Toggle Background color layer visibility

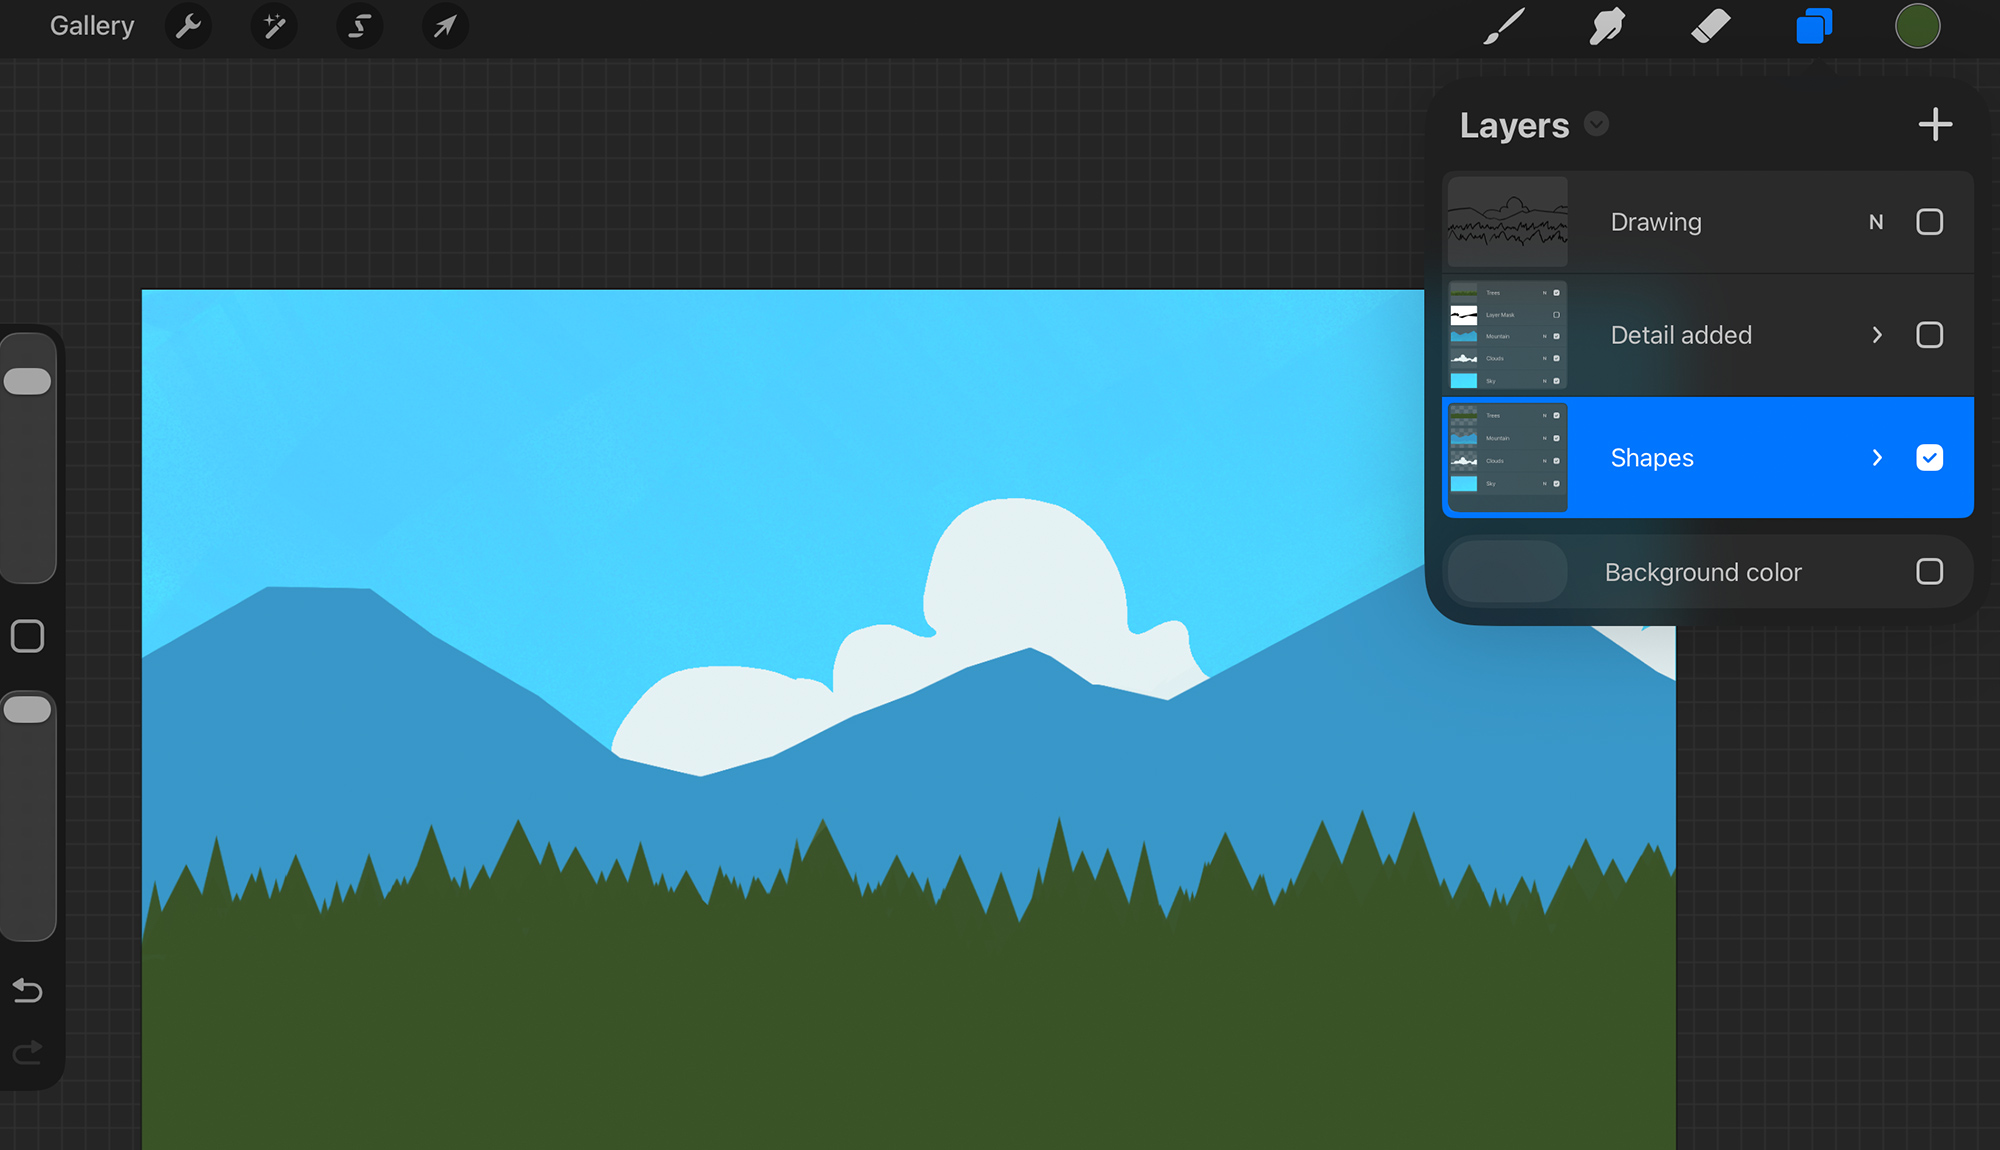coord(1929,572)
